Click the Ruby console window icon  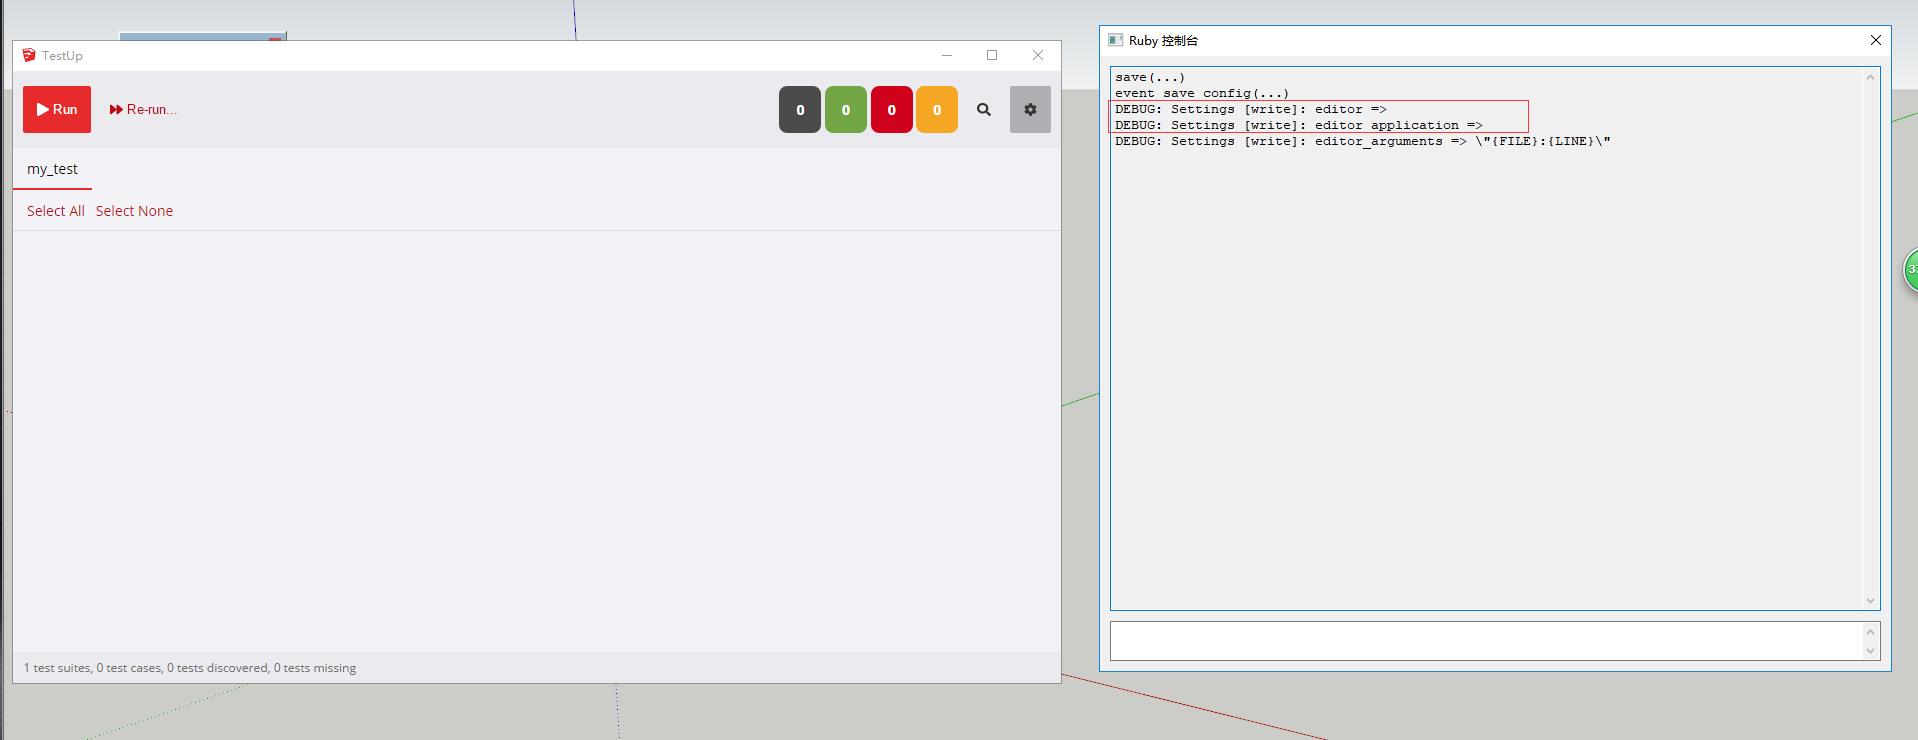[1115, 40]
